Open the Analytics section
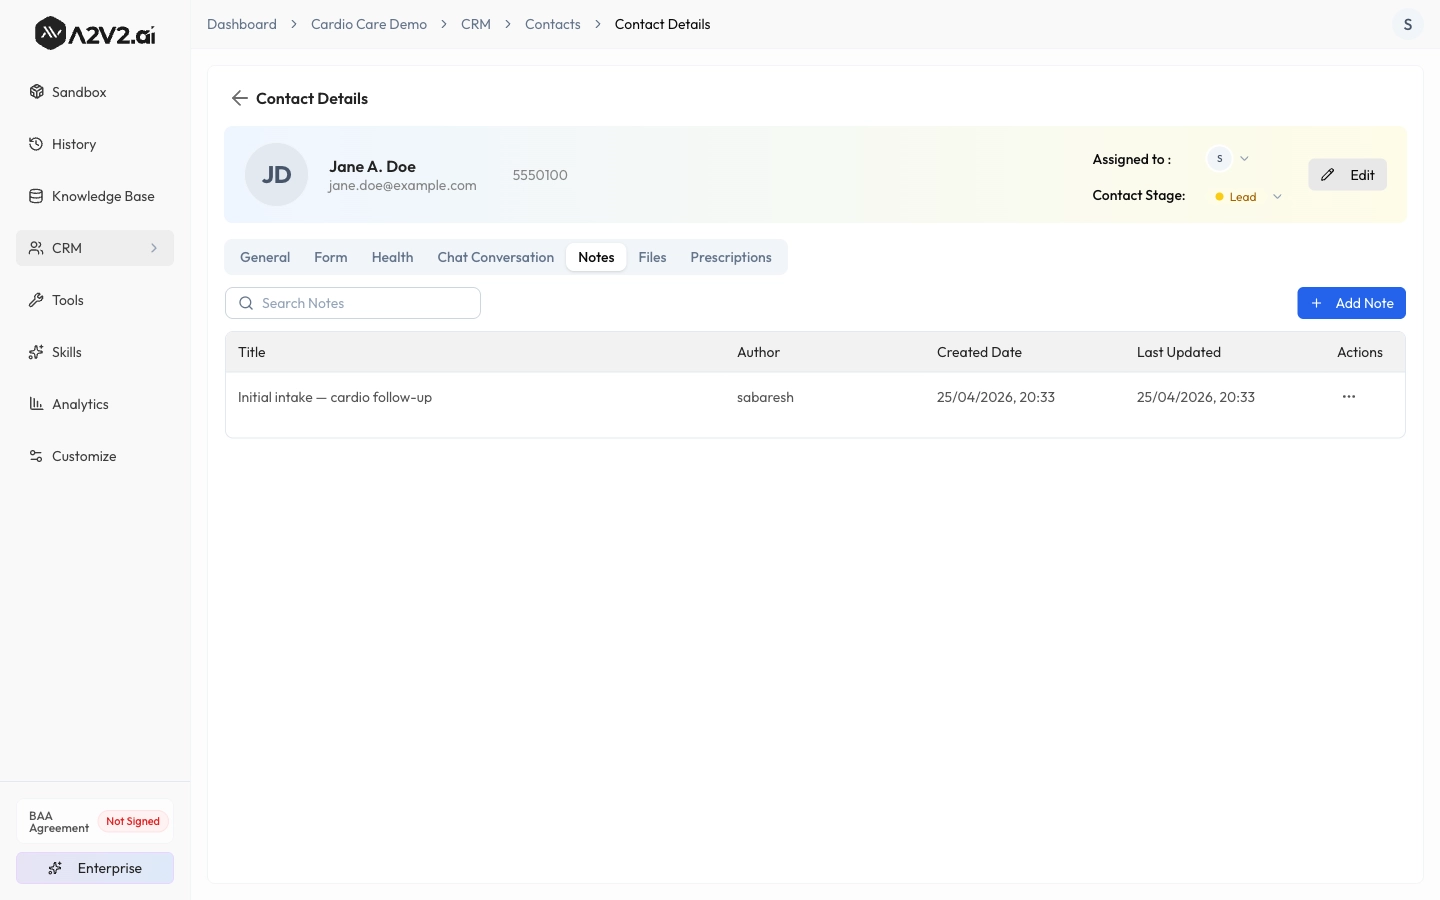 [x=80, y=404]
